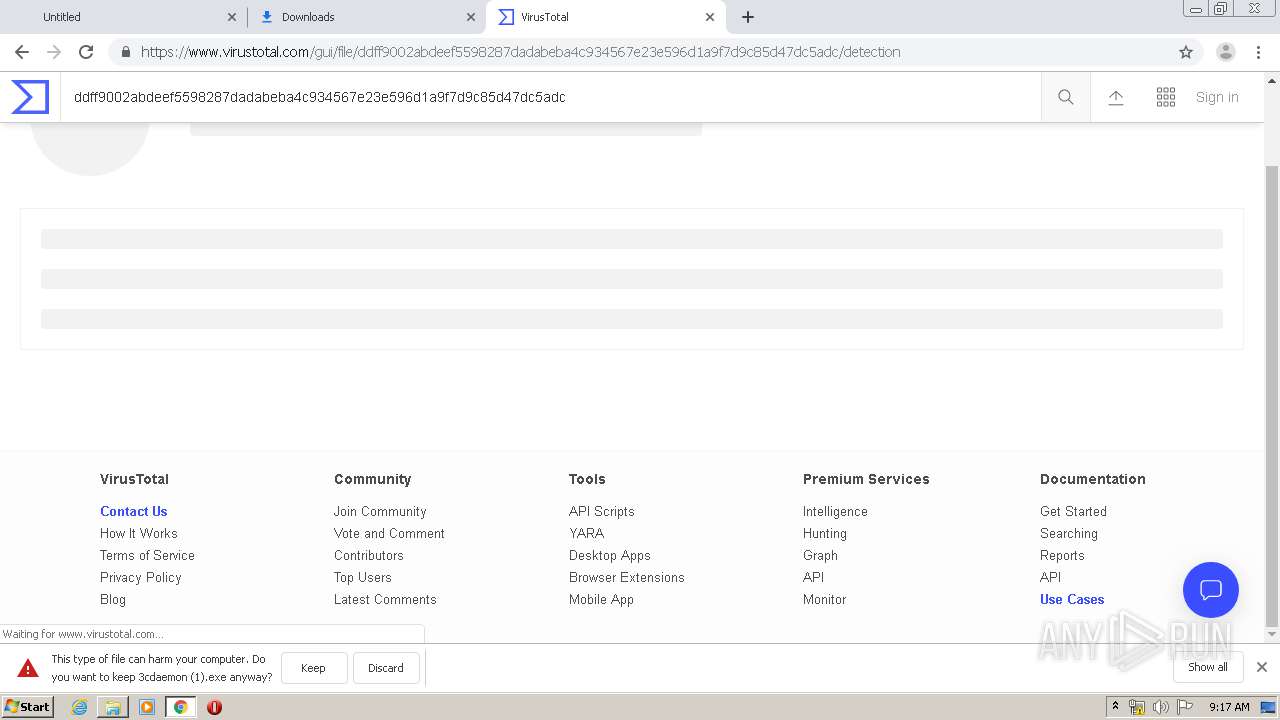Open Browser Extensions link

626,577
